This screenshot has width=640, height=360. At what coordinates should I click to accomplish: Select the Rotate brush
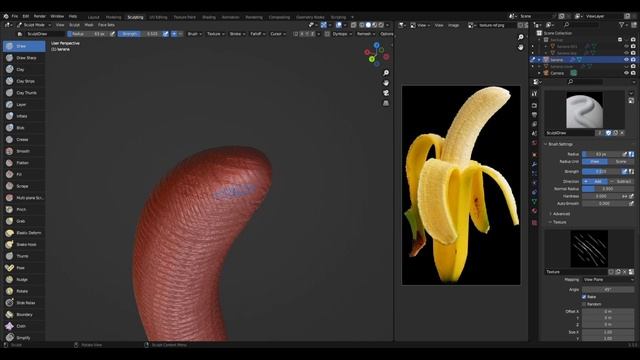24,291
